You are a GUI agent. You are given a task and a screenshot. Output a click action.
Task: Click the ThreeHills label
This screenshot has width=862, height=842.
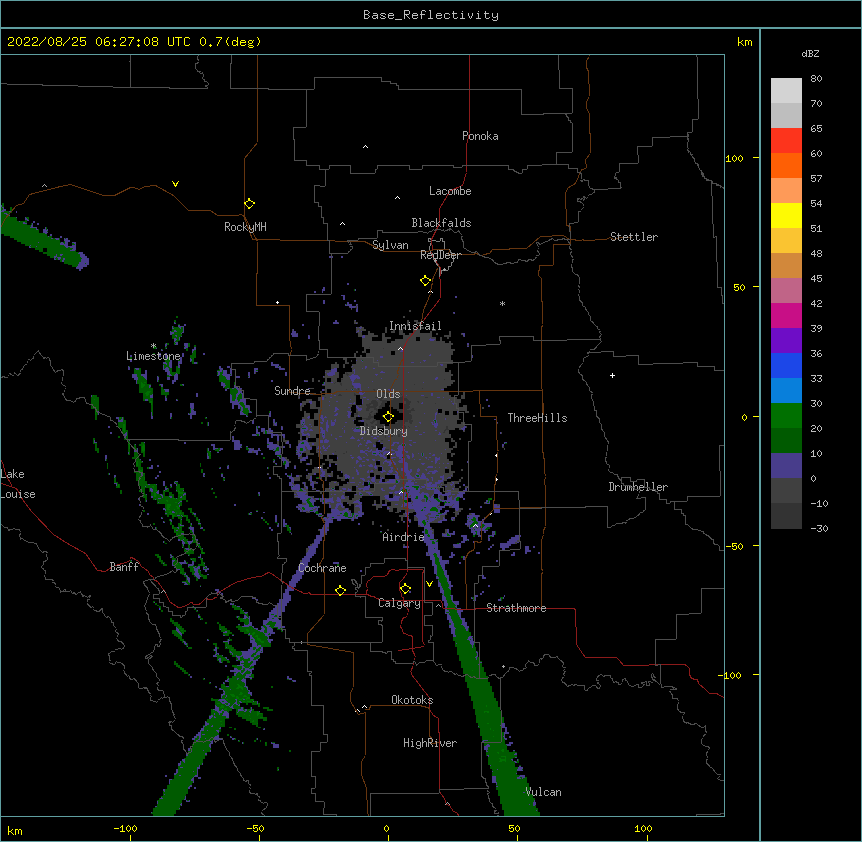pos(537,418)
